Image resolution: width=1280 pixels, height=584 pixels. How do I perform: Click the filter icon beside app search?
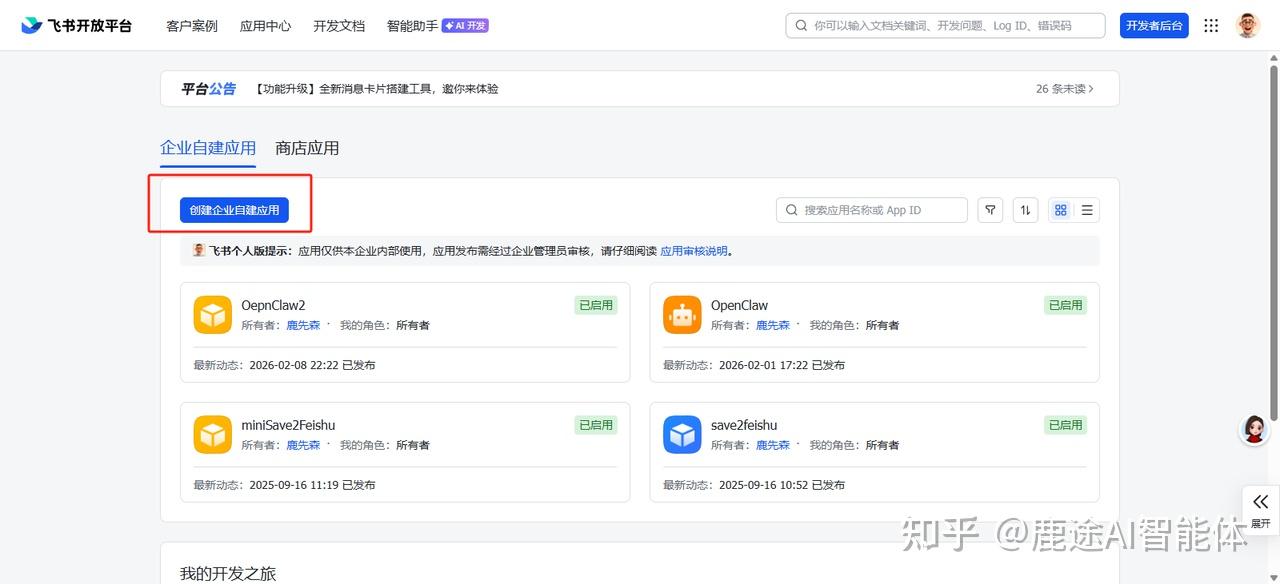990,210
